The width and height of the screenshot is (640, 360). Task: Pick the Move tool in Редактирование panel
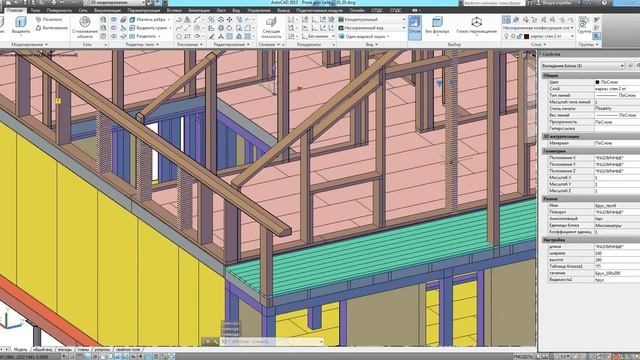click(x=229, y=20)
